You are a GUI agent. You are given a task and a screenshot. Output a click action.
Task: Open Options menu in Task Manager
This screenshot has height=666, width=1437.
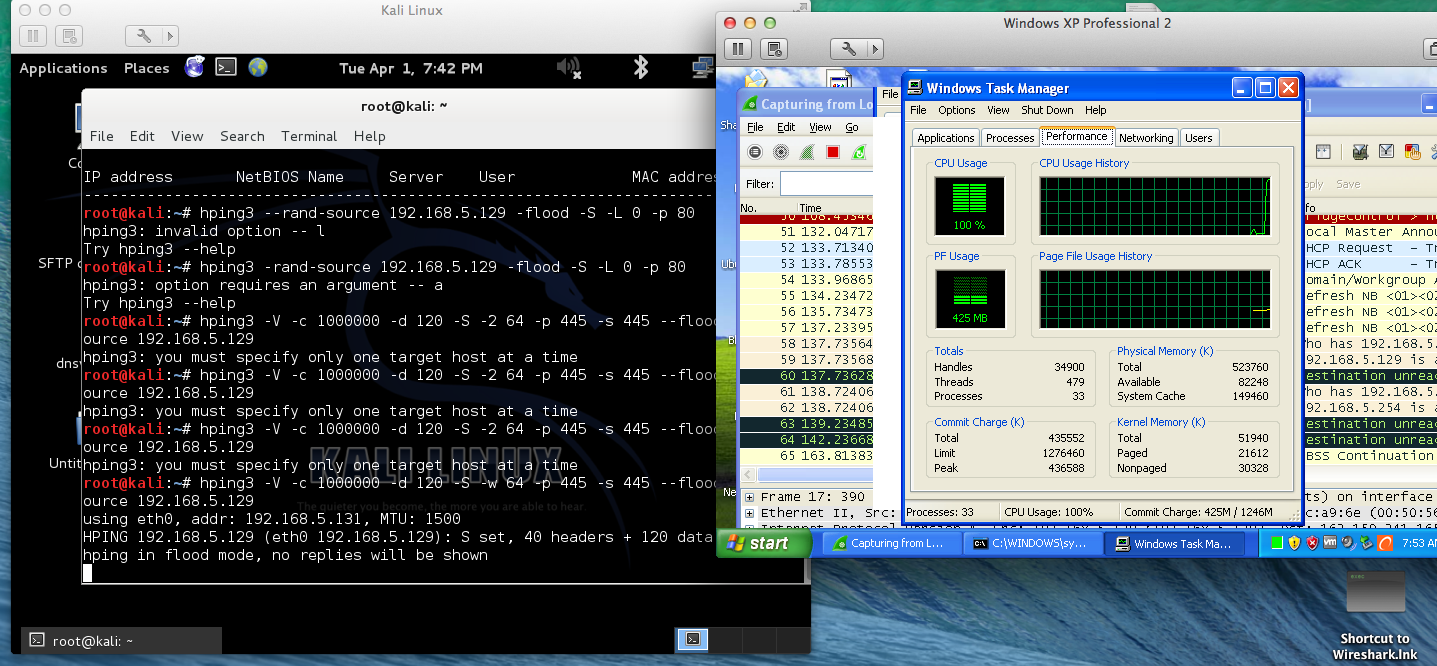pos(956,110)
